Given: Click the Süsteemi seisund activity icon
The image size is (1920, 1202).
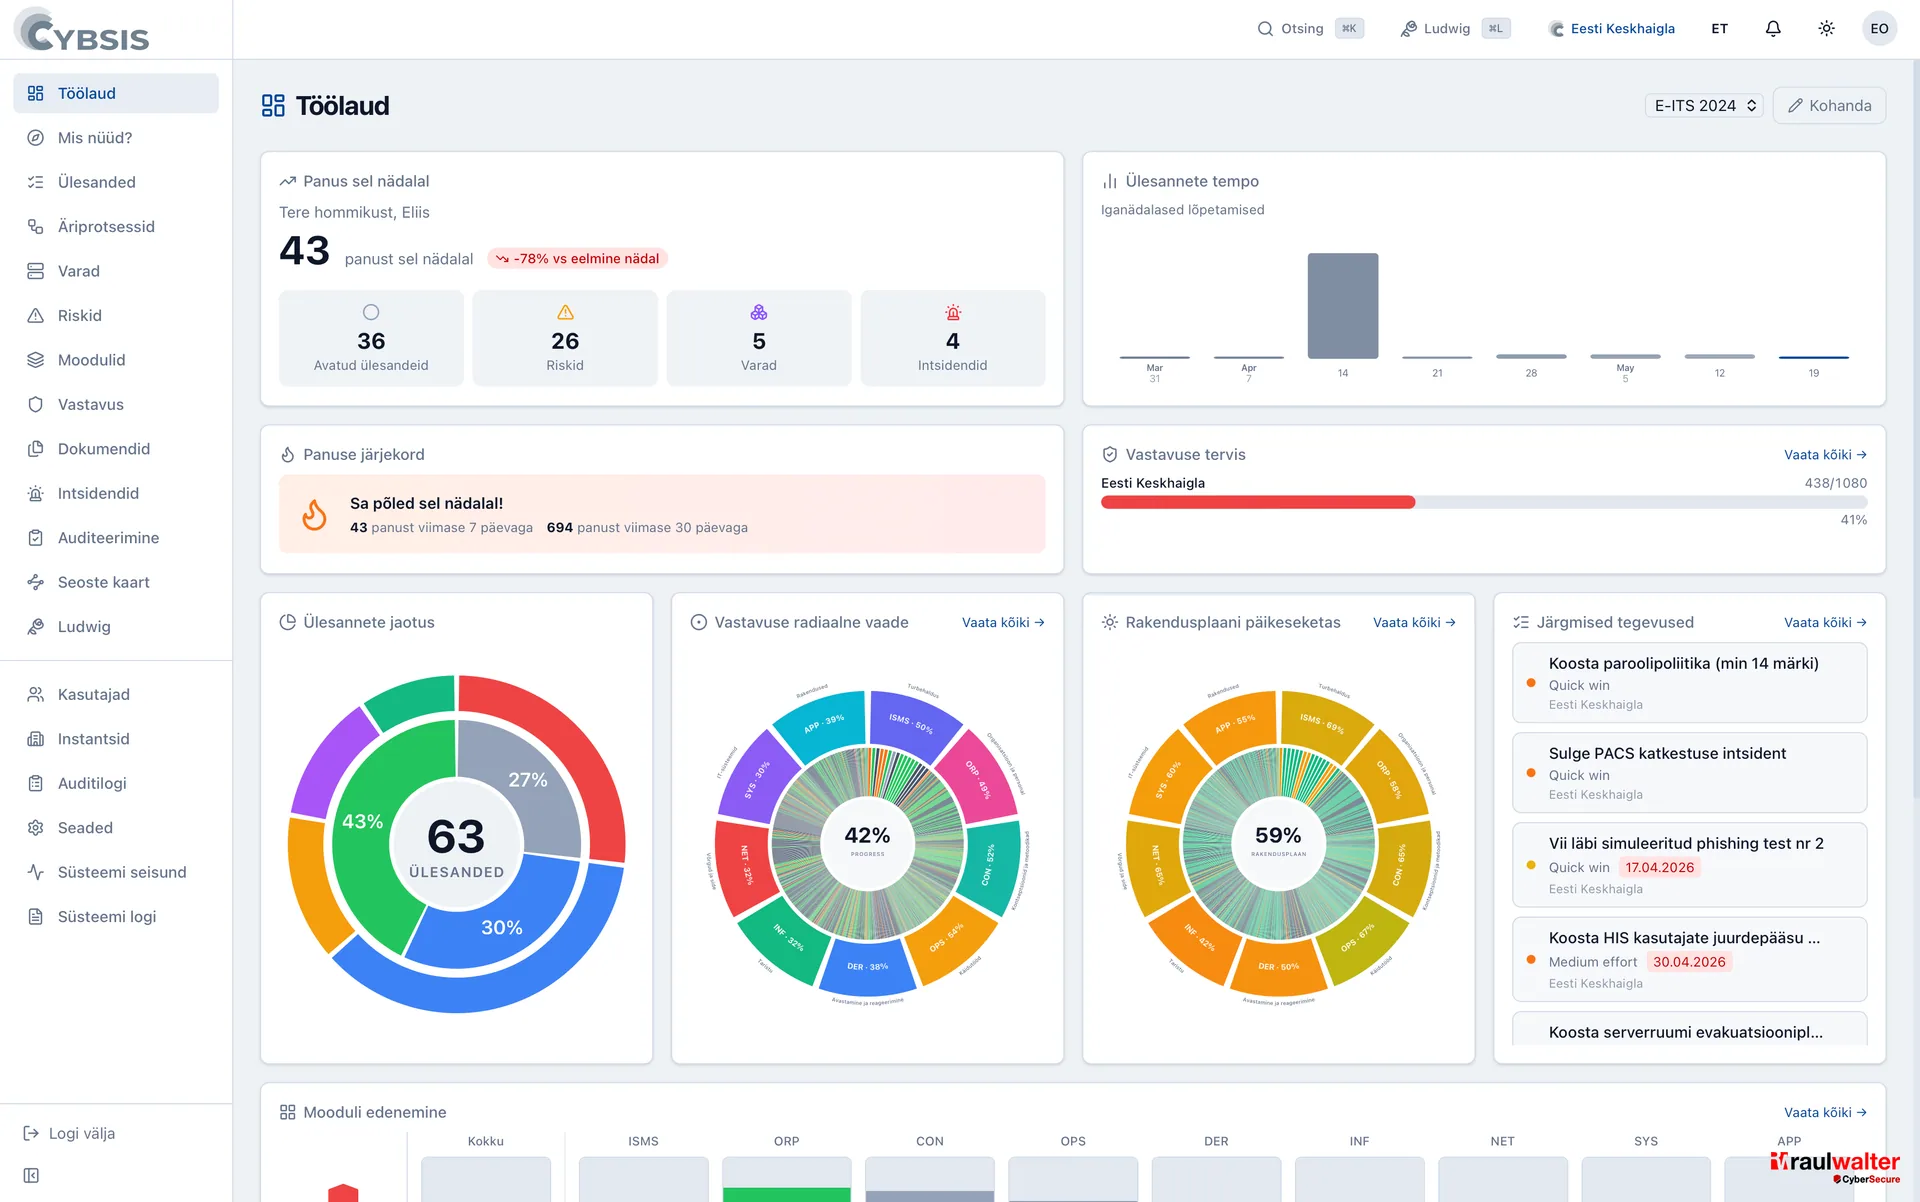Looking at the screenshot, I should tap(36, 872).
